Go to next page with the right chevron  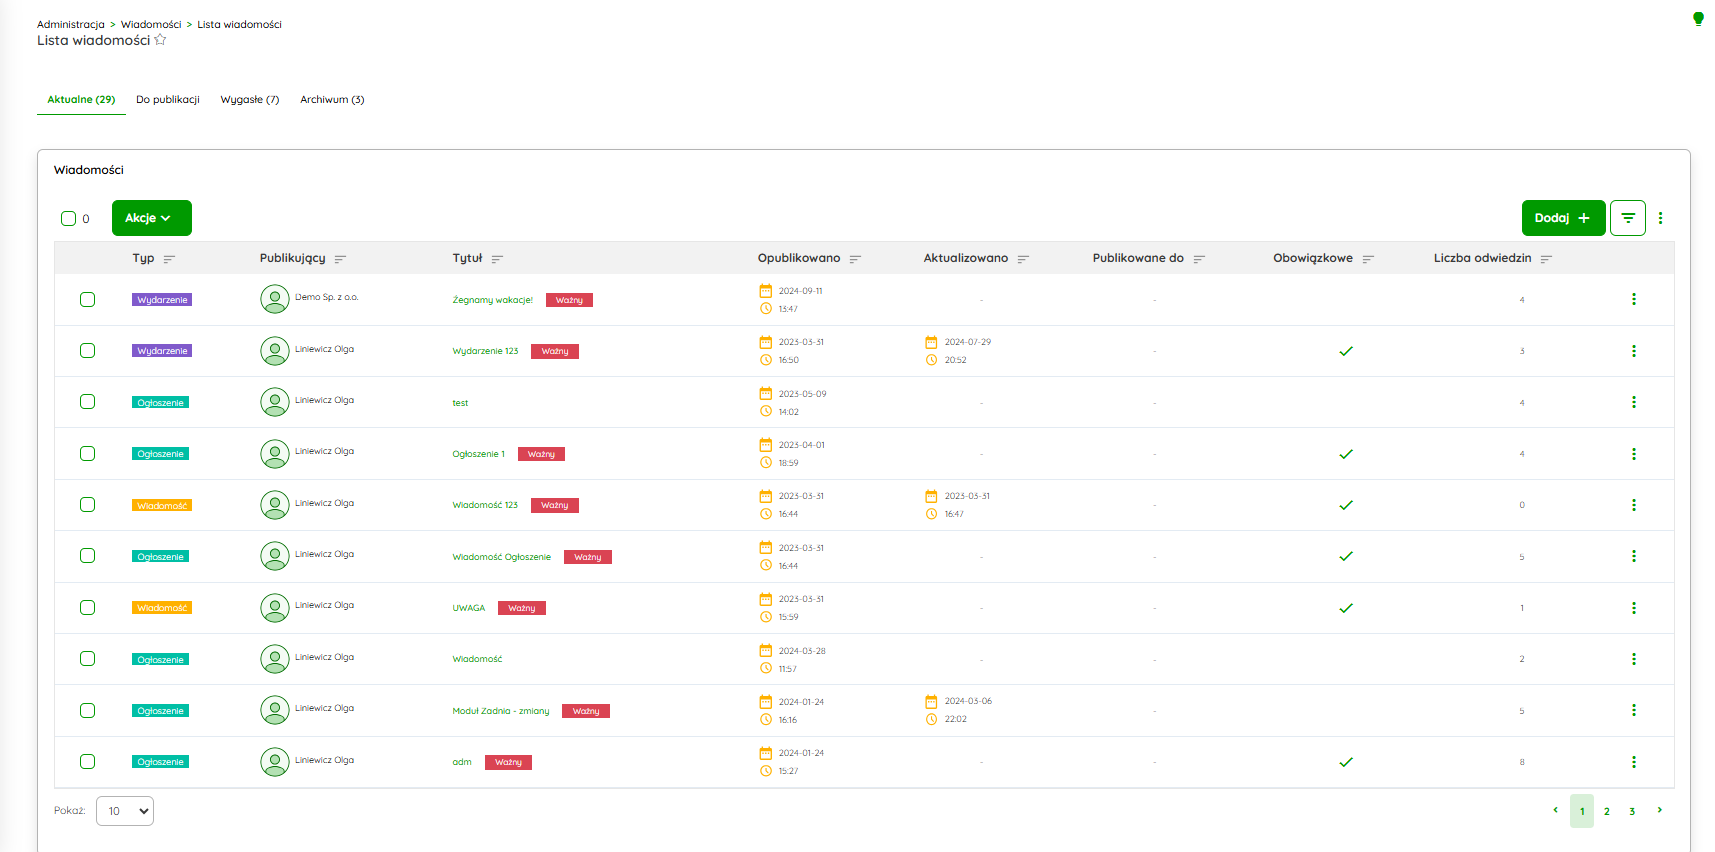click(x=1659, y=811)
